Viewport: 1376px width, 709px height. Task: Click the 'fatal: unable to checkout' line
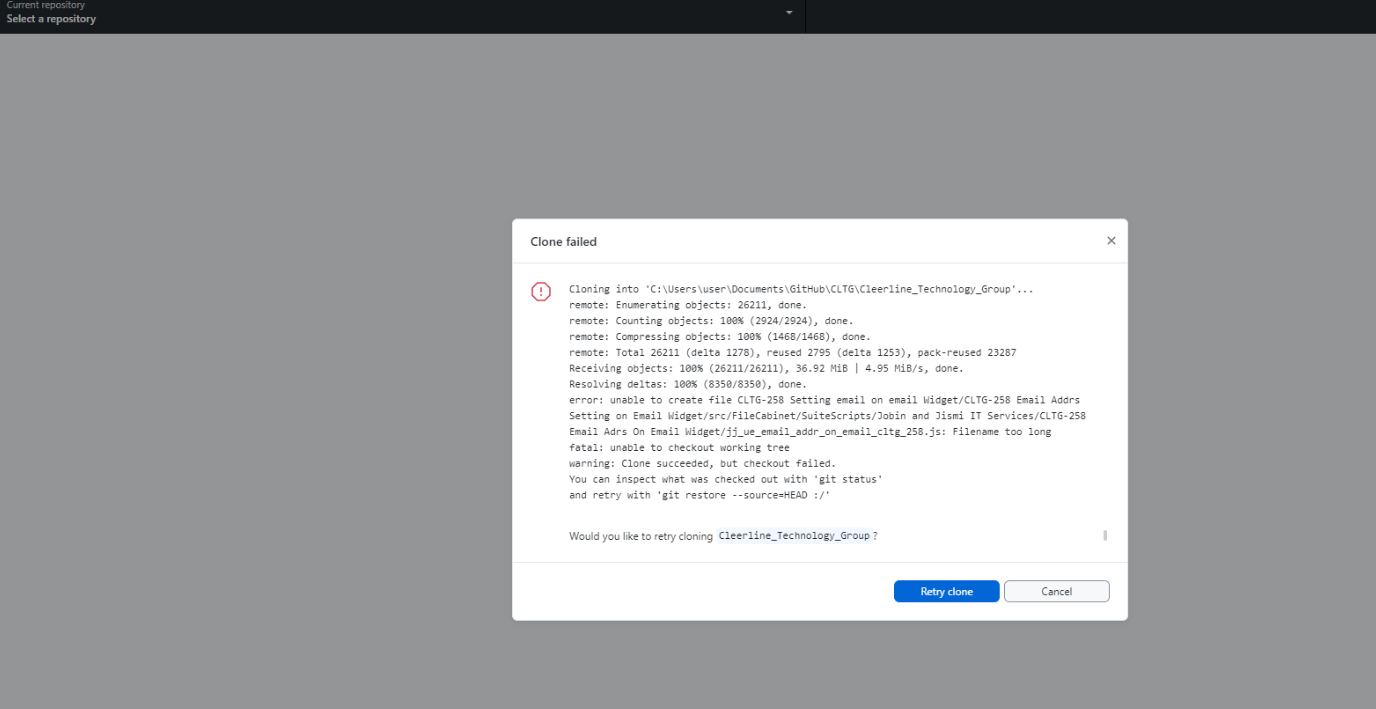679,448
